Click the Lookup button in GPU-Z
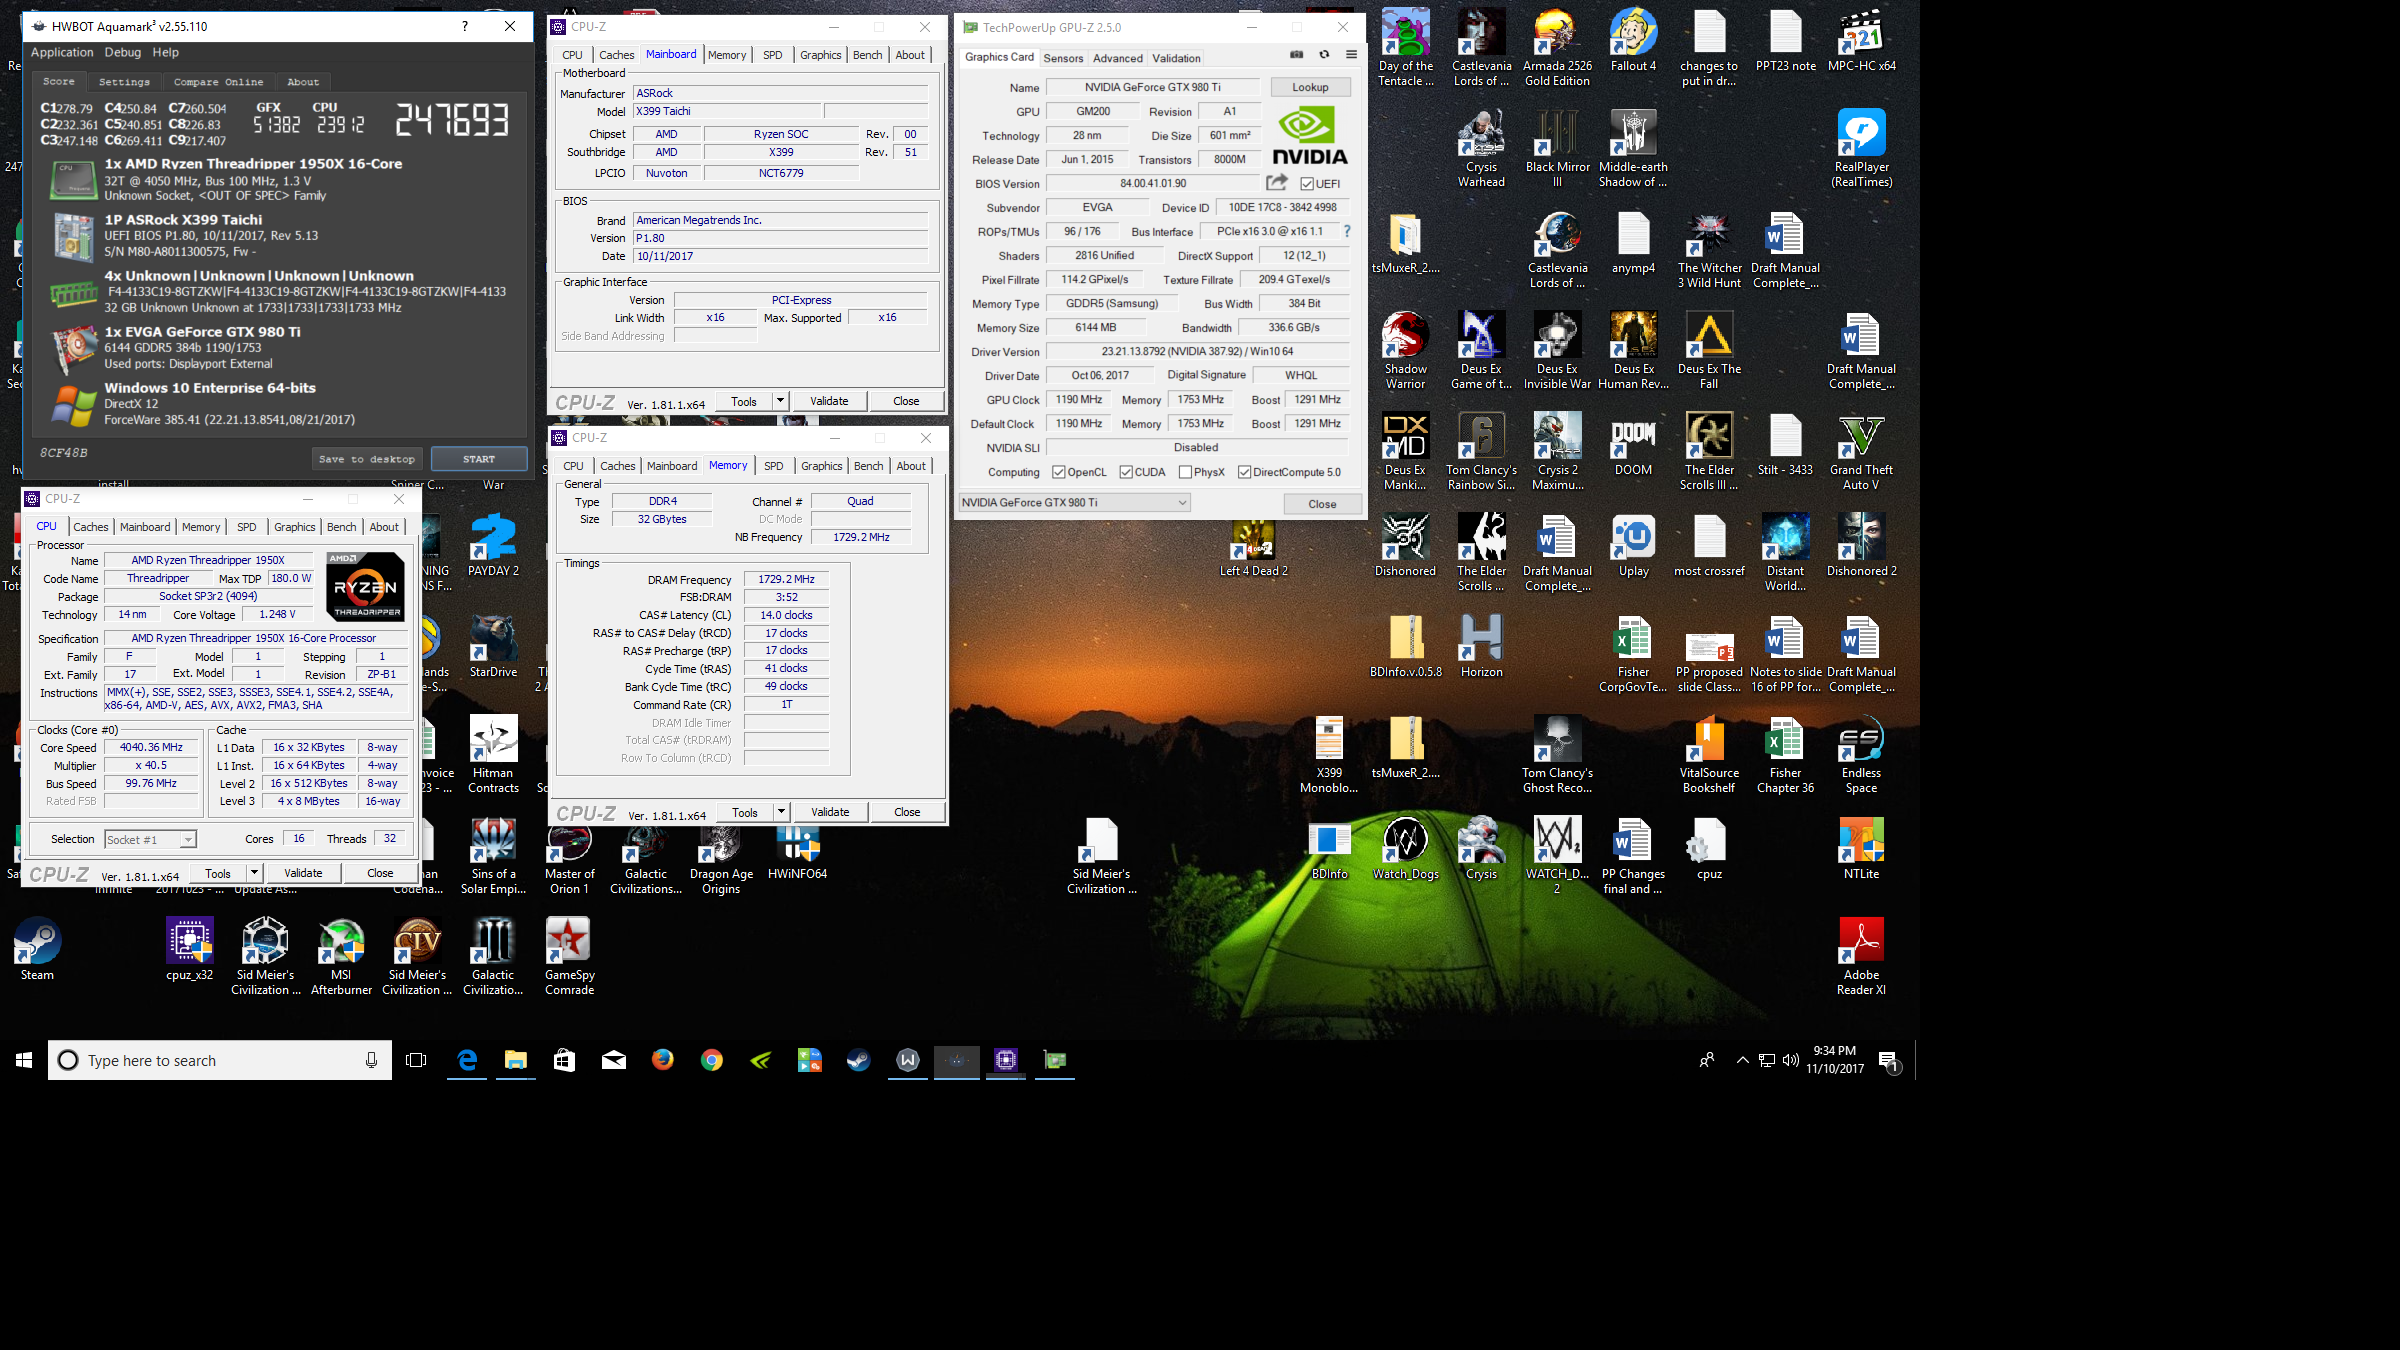Screen dimensions: 2400x1350 coord(1310,87)
